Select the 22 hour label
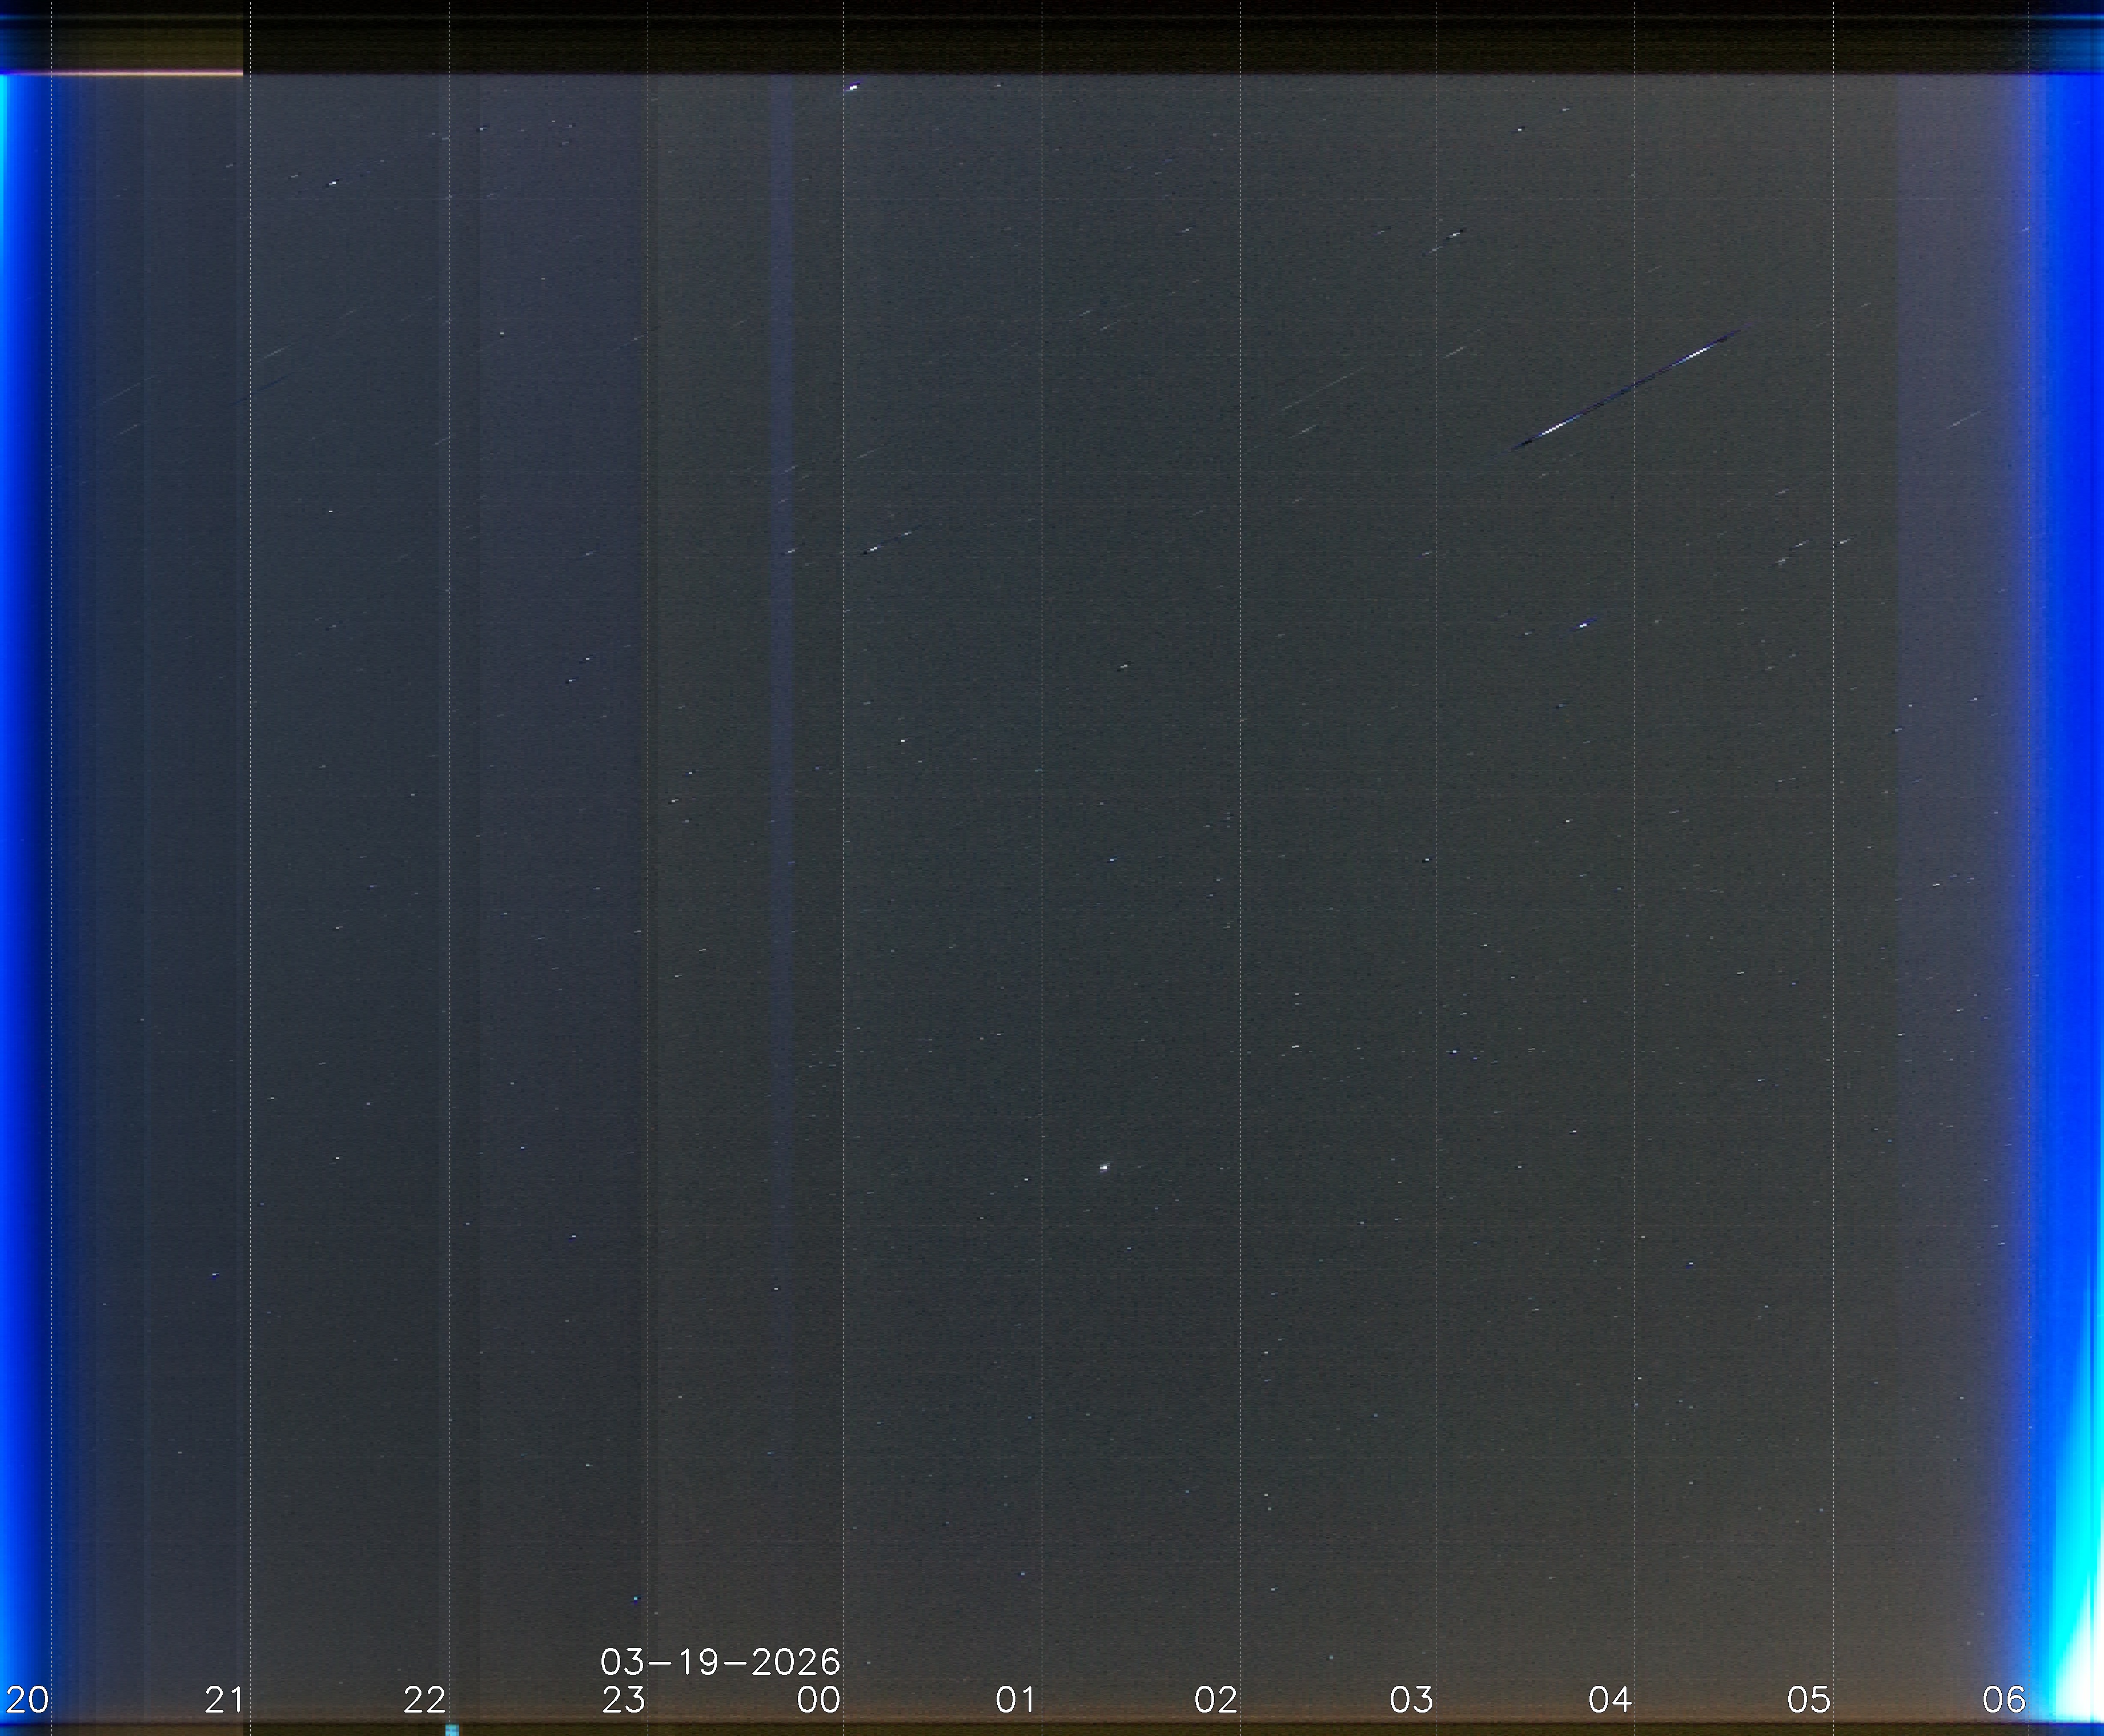Image resolution: width=2104 pixels, height=1736 pixels. [x=424, y=1699]
